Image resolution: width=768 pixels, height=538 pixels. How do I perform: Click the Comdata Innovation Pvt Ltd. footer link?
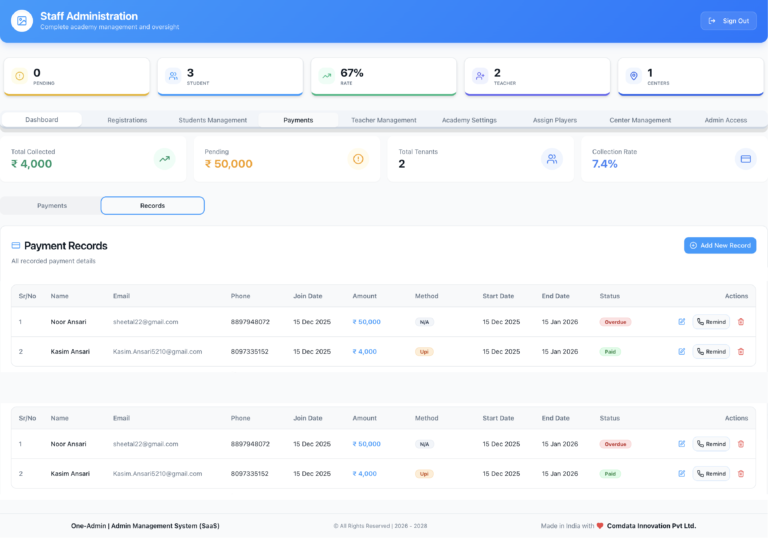point(651,525)
